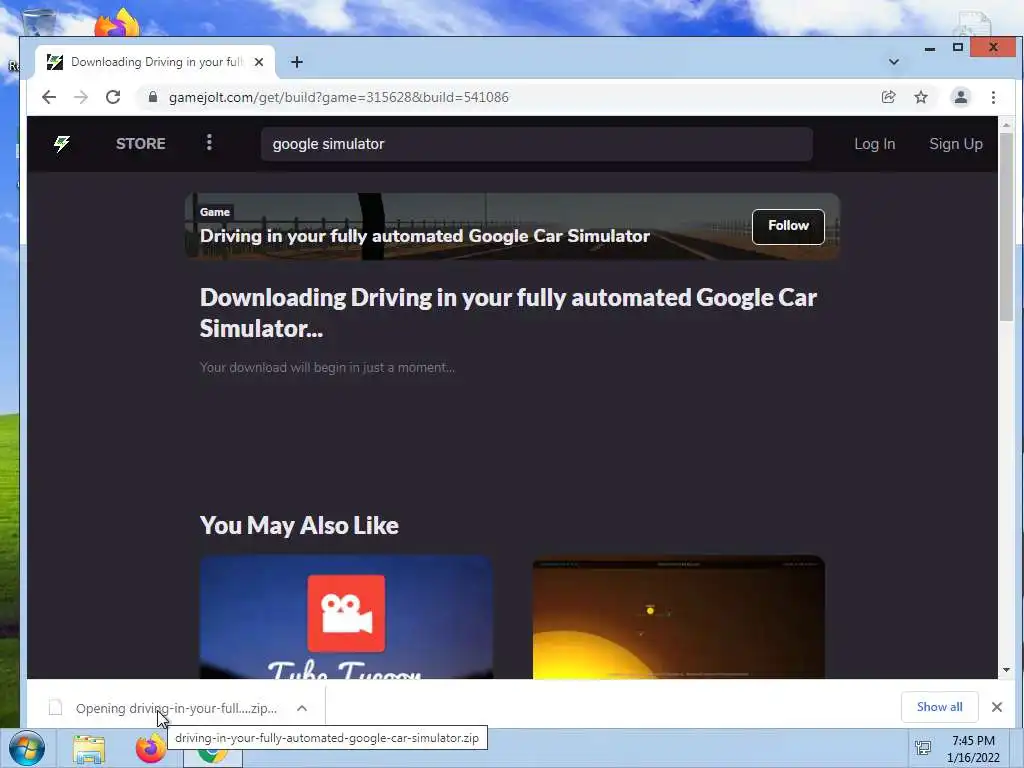
Task: Open Firefox from the taskbar
Action: click(x=151, y=748)
